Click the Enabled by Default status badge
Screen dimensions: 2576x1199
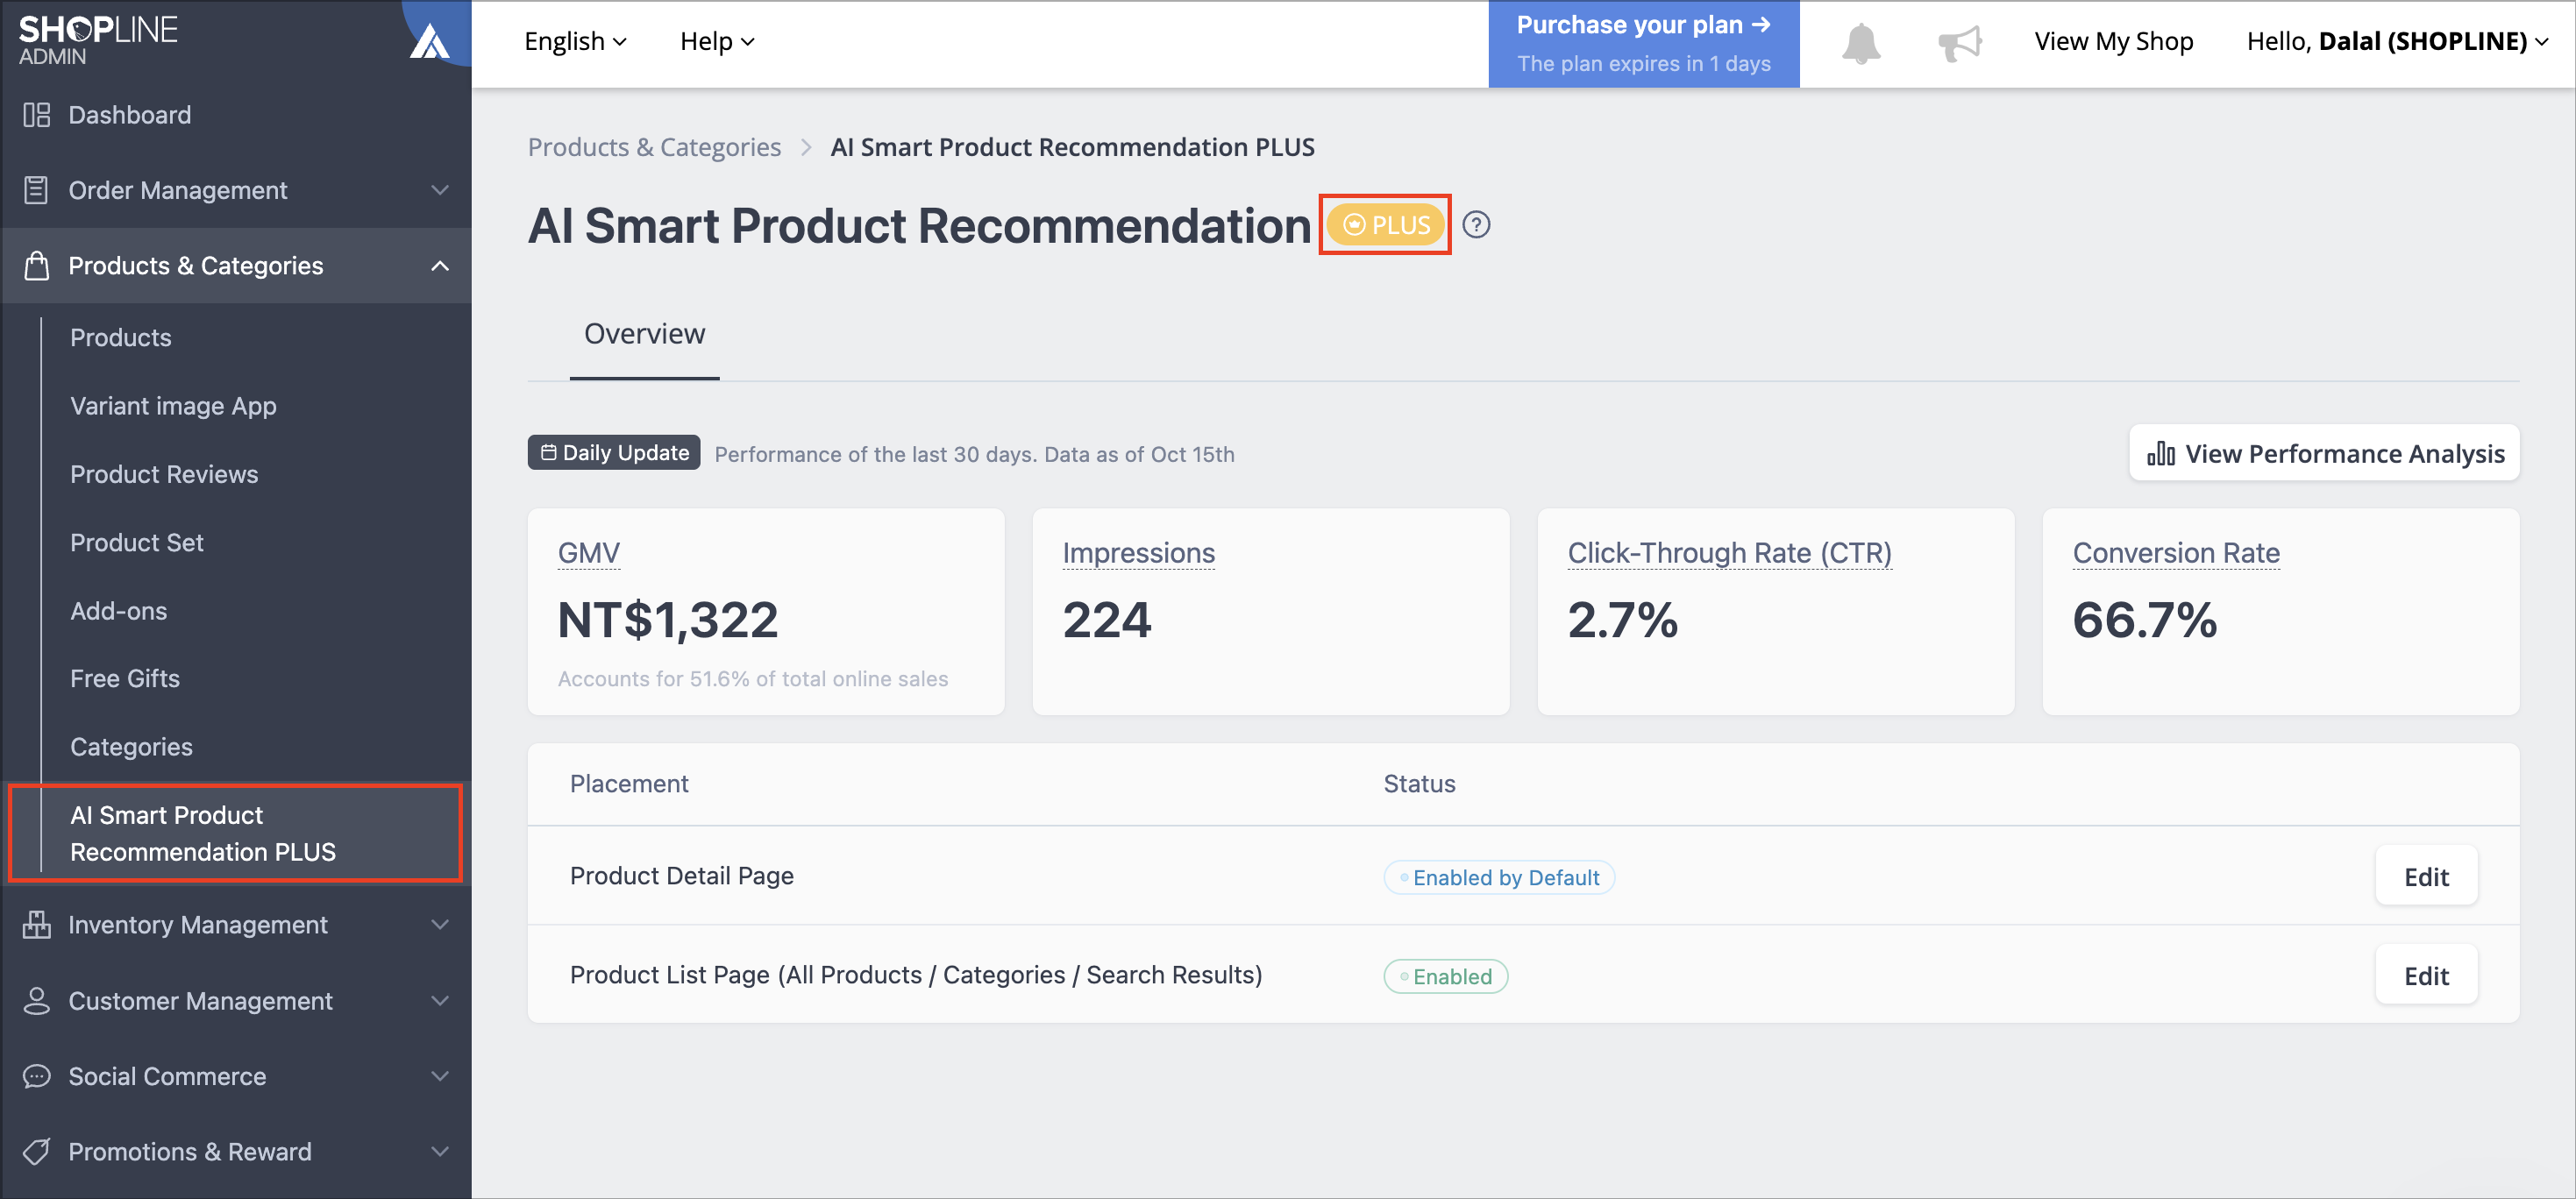coord(1498,877)
